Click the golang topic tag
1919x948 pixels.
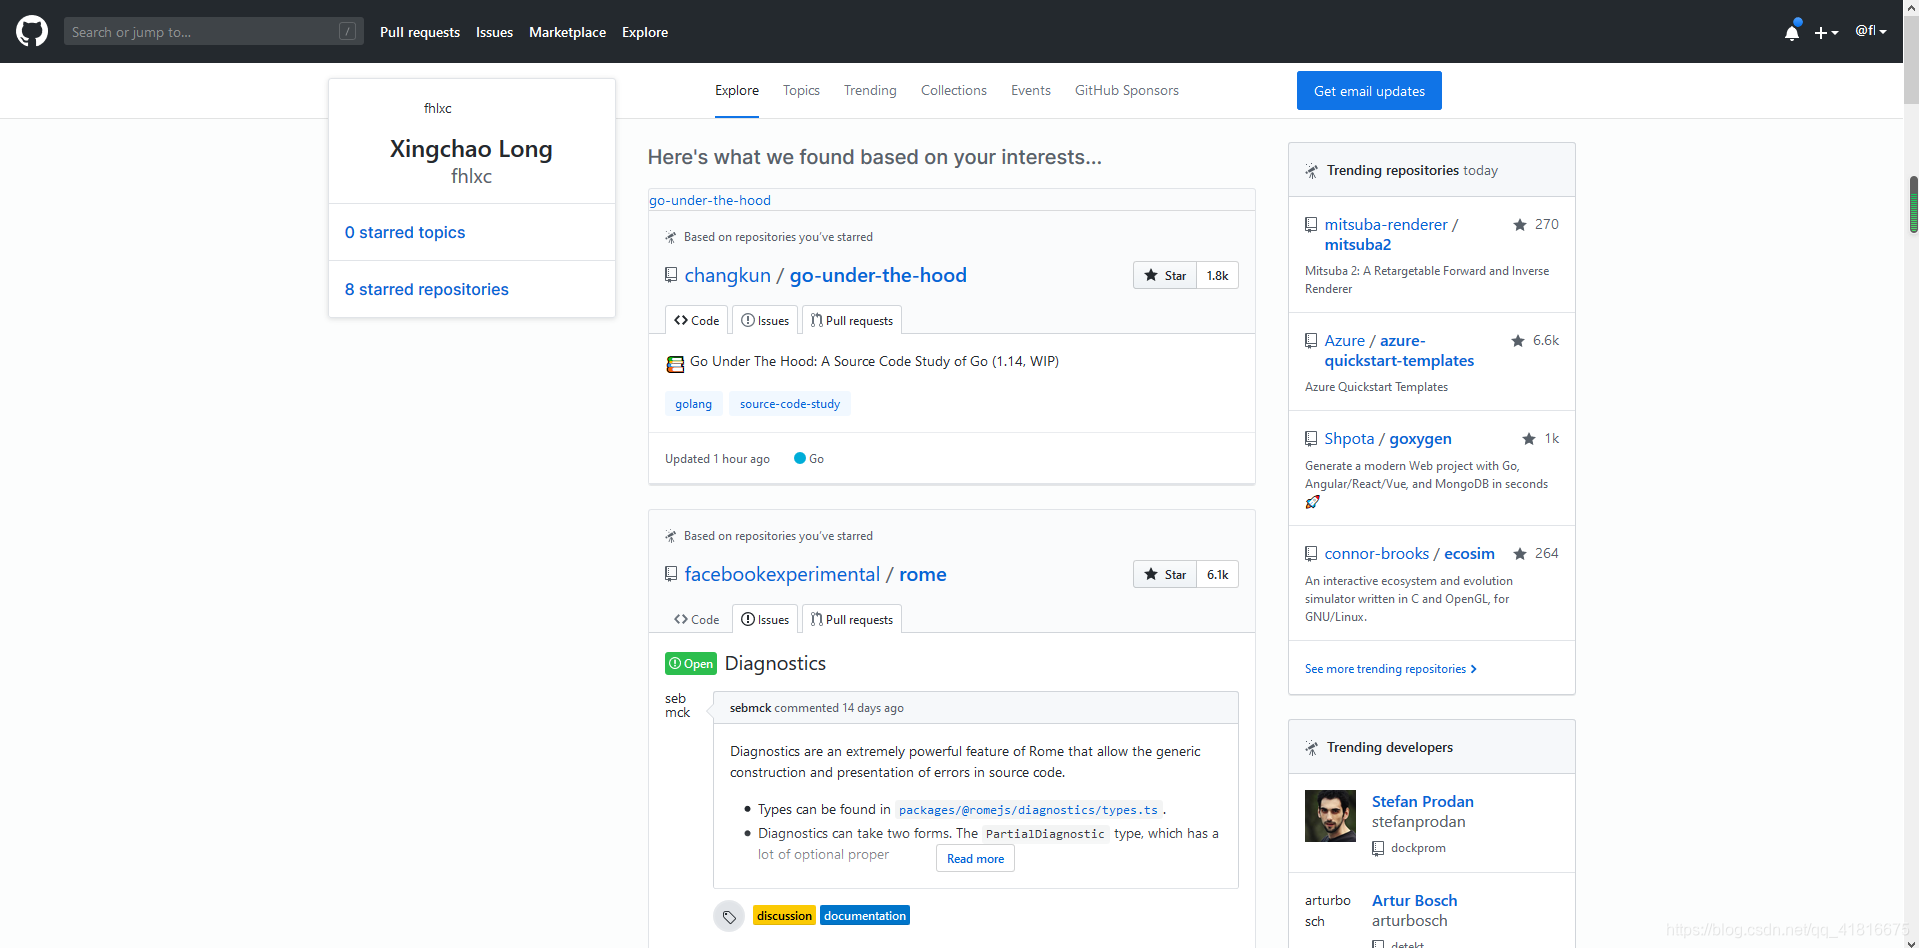click(693, 404)
